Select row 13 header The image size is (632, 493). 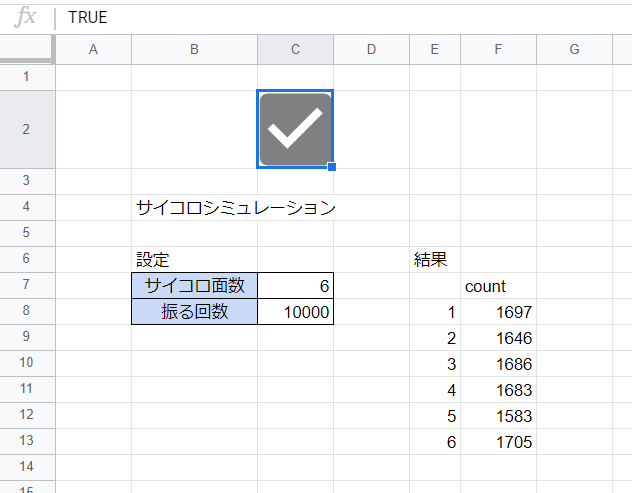pos(26,441)
